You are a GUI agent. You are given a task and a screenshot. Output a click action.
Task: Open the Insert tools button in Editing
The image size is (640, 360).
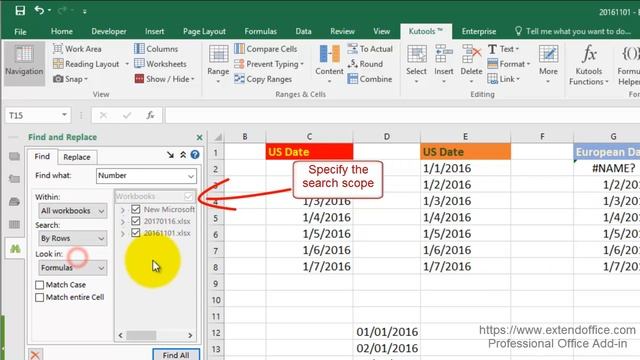(x=444, y=64)
